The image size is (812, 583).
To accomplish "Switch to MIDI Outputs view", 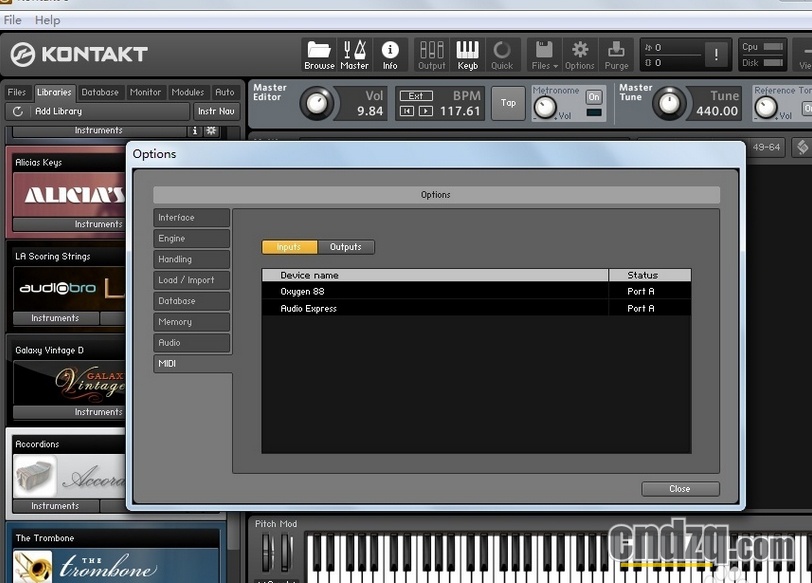I will (x=345, y=247).
